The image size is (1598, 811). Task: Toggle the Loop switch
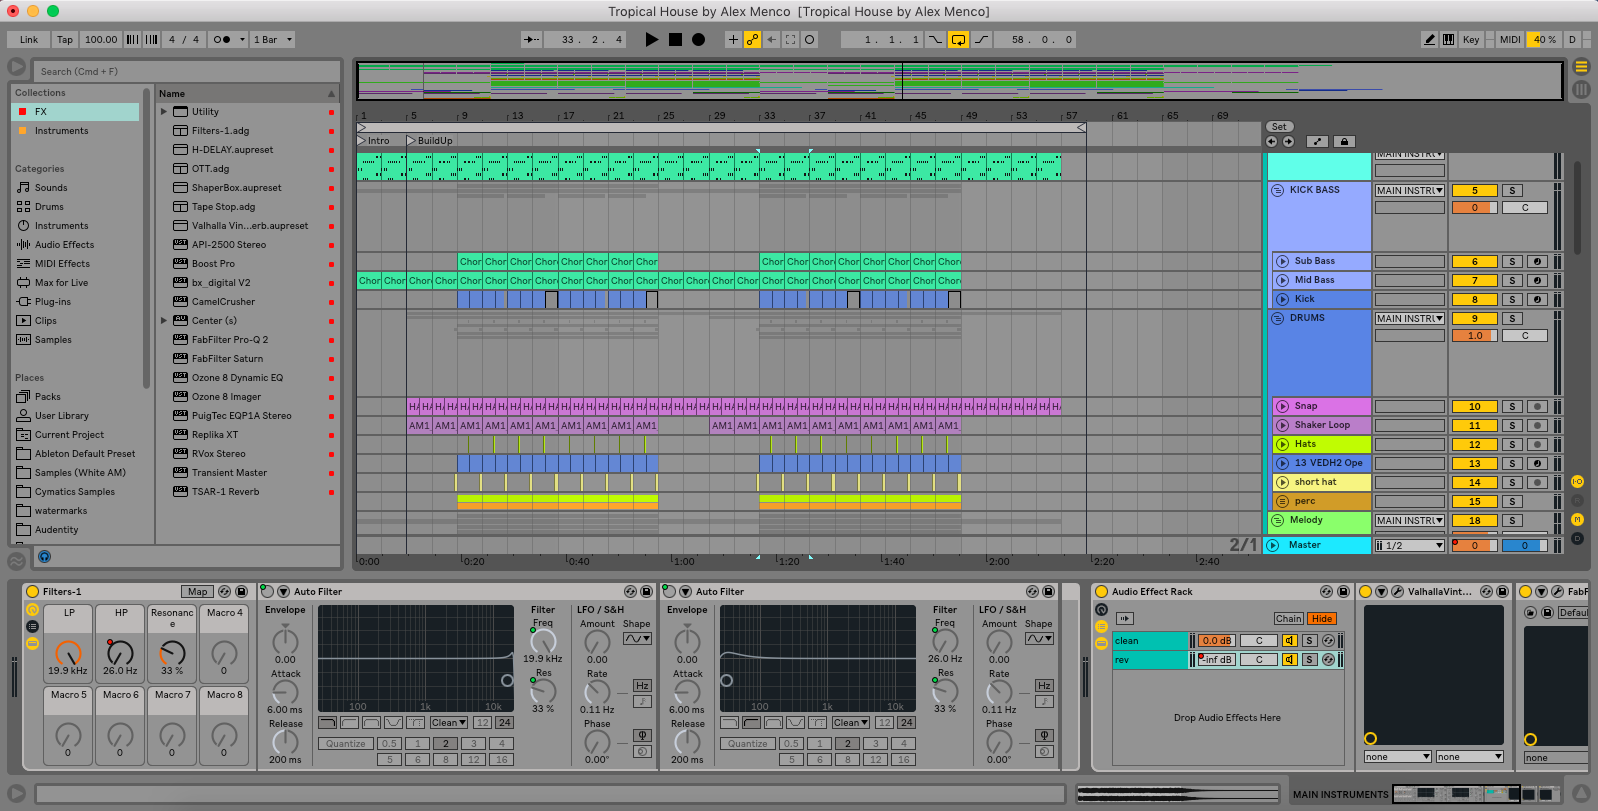point(958,40)
